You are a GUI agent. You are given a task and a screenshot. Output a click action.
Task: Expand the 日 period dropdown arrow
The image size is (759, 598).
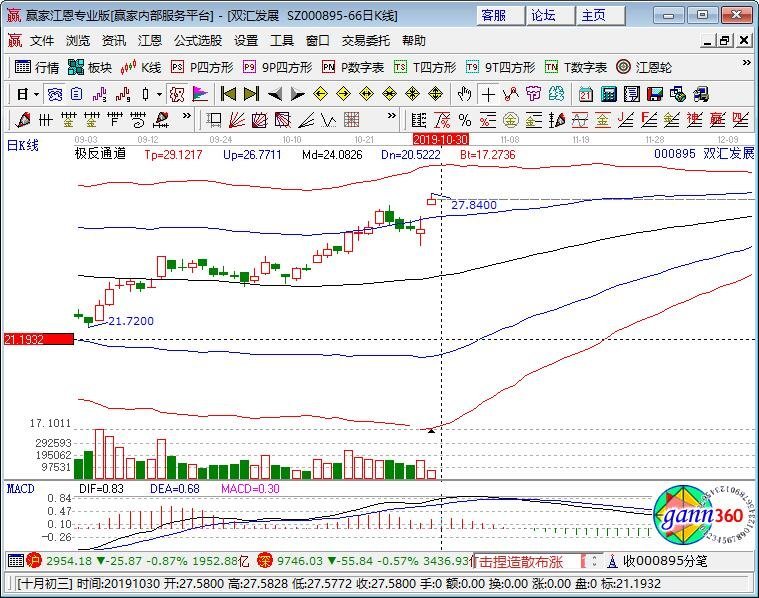pos(36,94)
